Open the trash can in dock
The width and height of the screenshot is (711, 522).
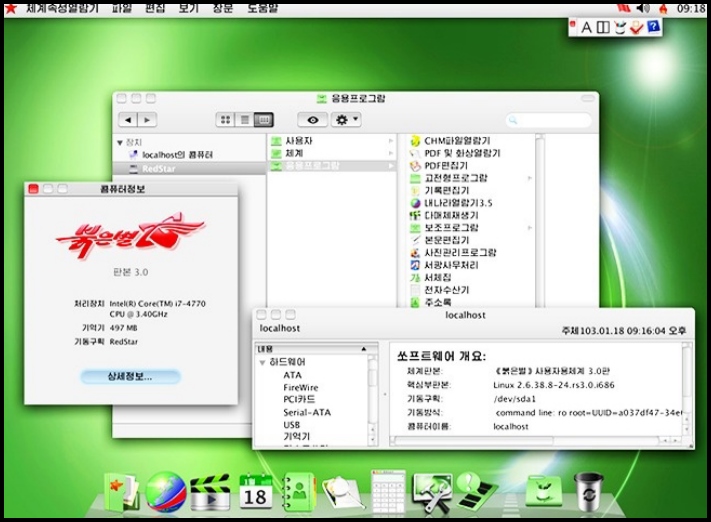tap(588, 491)
